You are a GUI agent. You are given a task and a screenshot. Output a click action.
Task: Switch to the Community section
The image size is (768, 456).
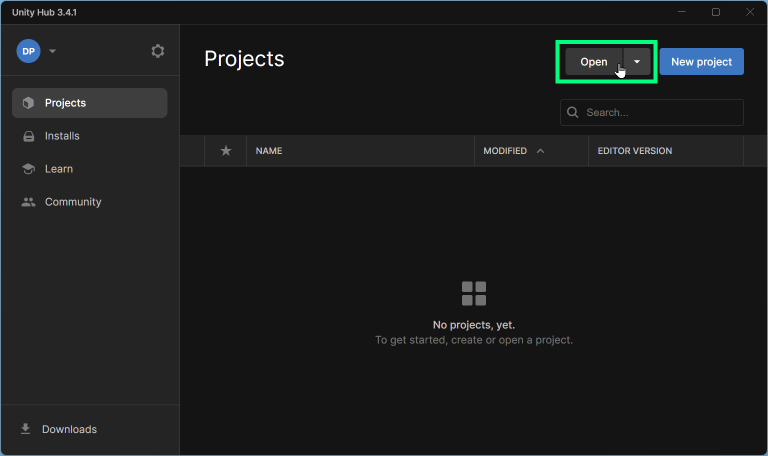73,202
